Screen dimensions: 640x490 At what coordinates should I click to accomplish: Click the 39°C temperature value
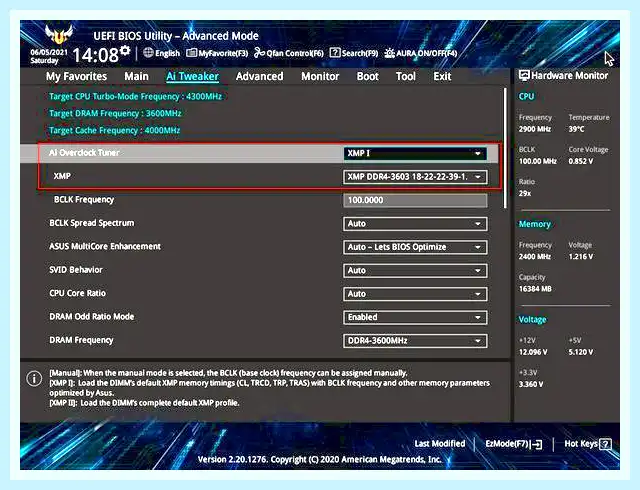tap(576, 129)
